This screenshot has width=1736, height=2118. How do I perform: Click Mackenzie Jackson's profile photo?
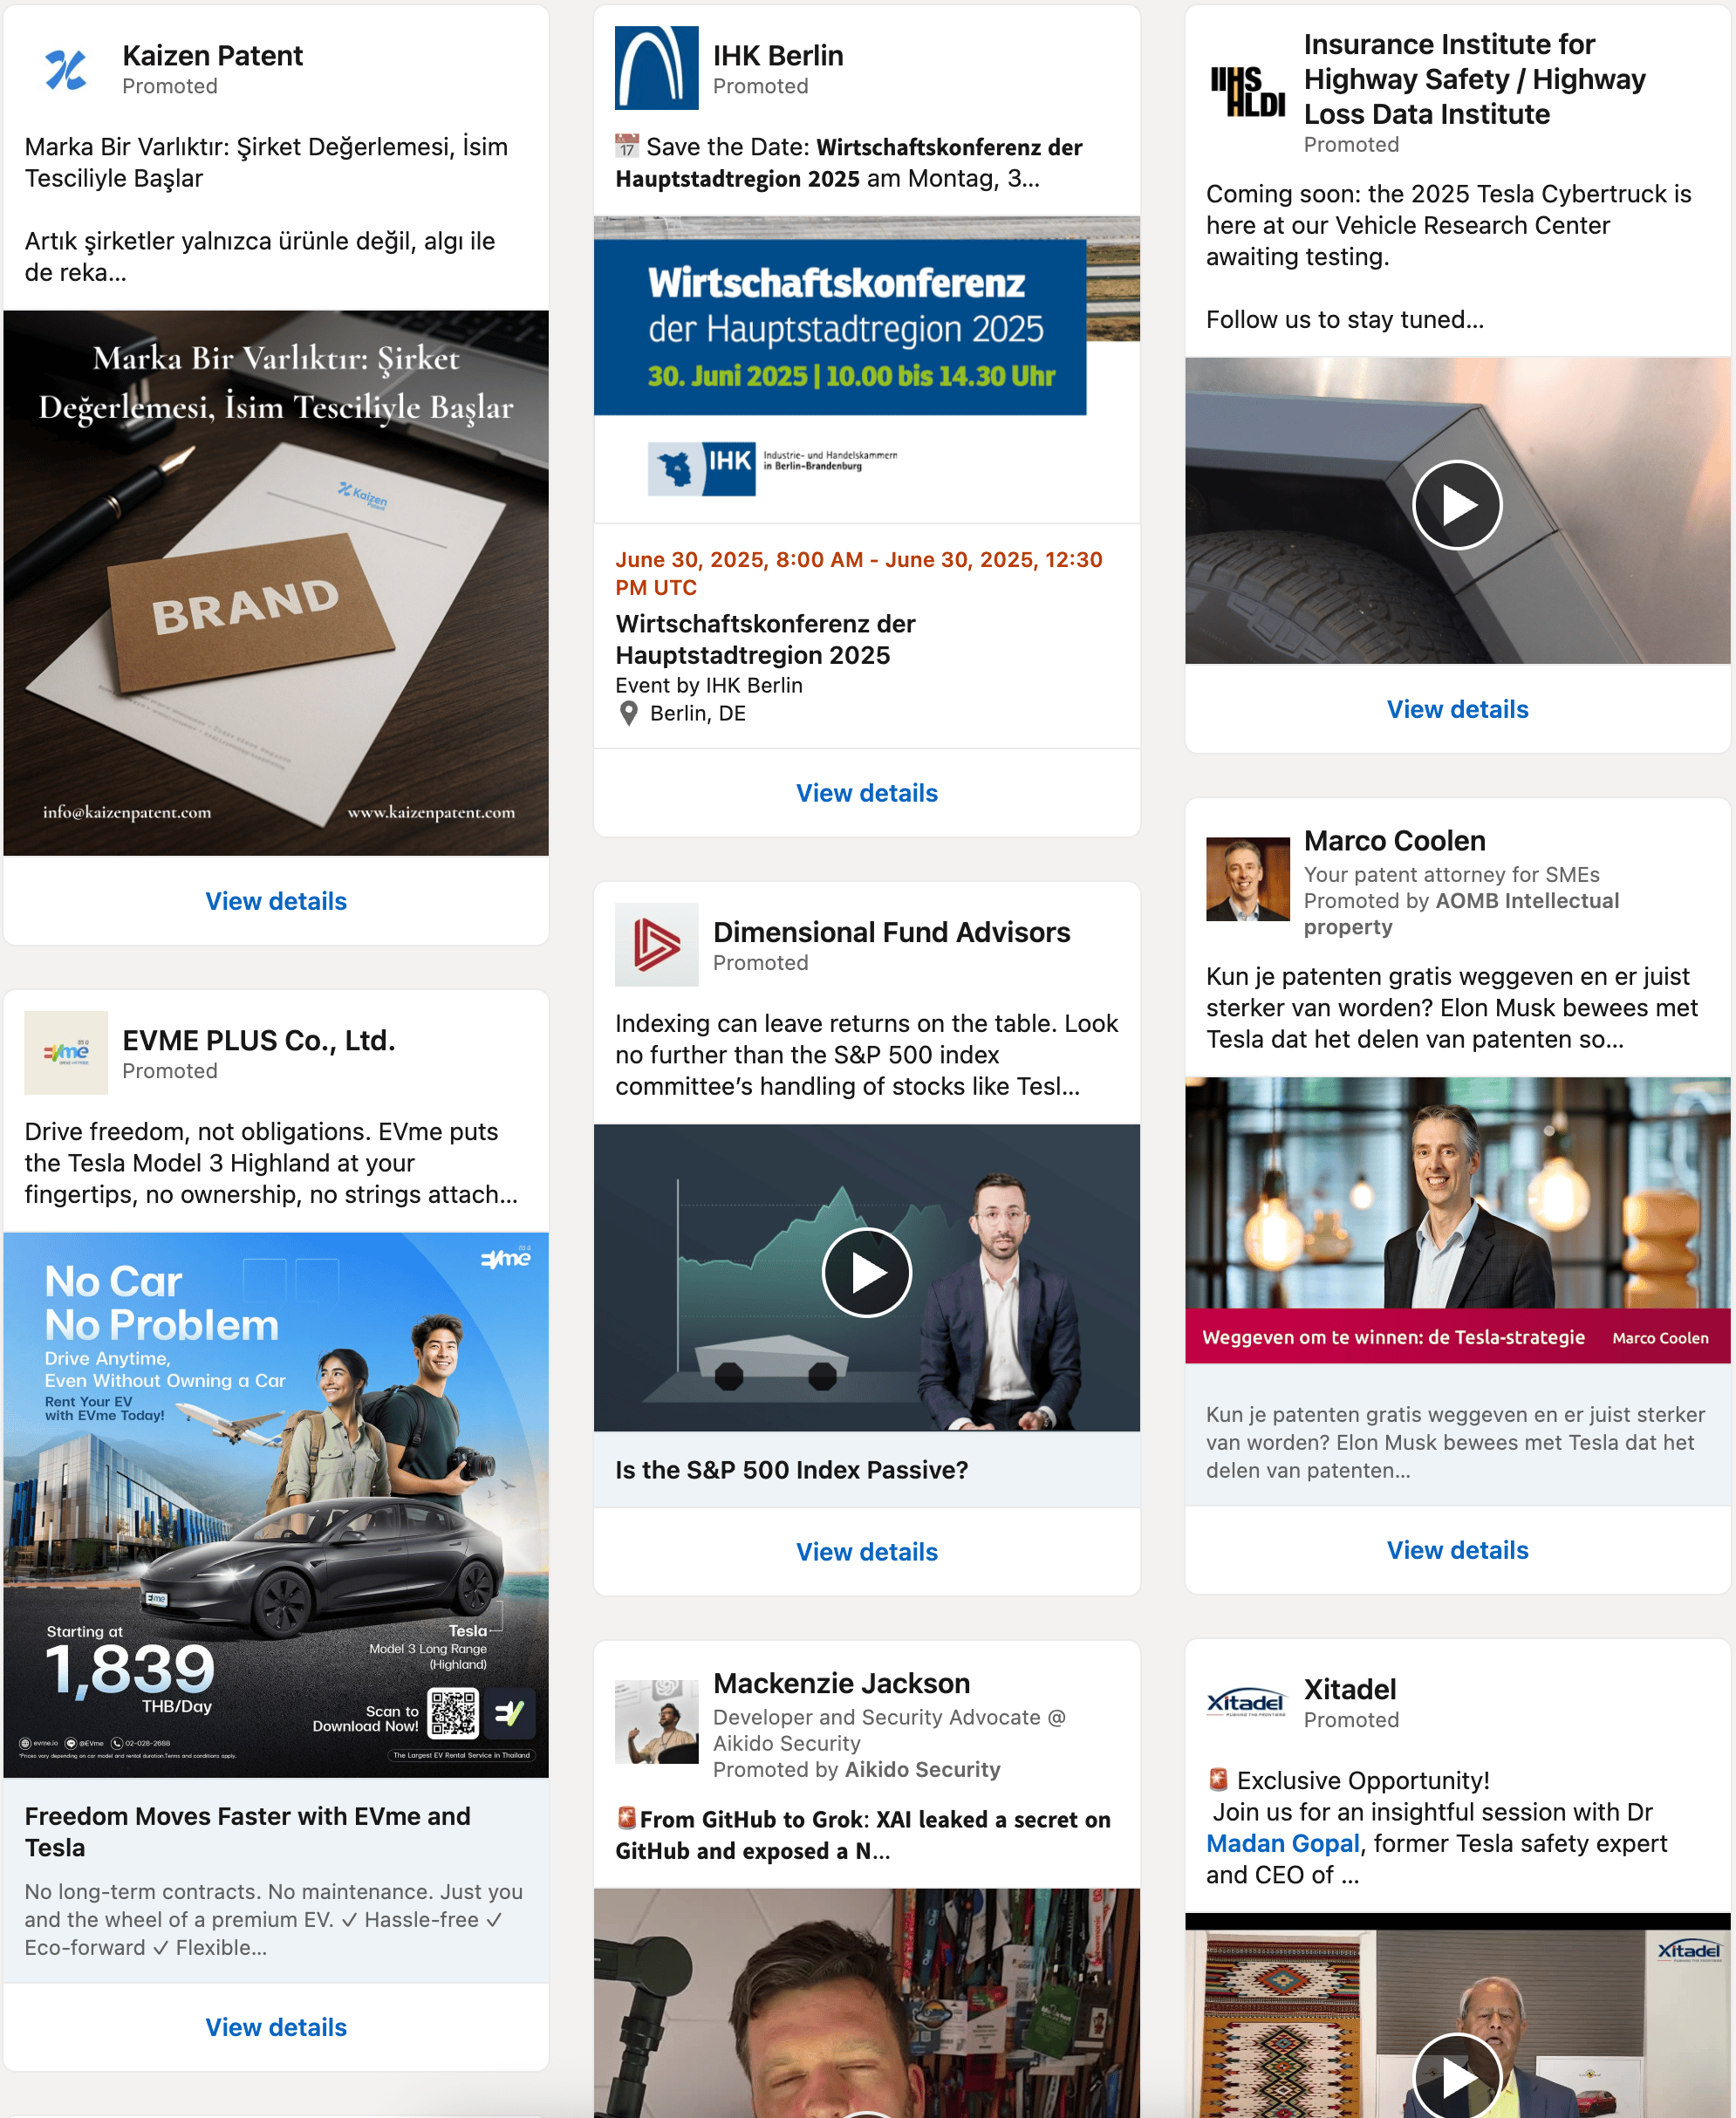click(656, 1722)
